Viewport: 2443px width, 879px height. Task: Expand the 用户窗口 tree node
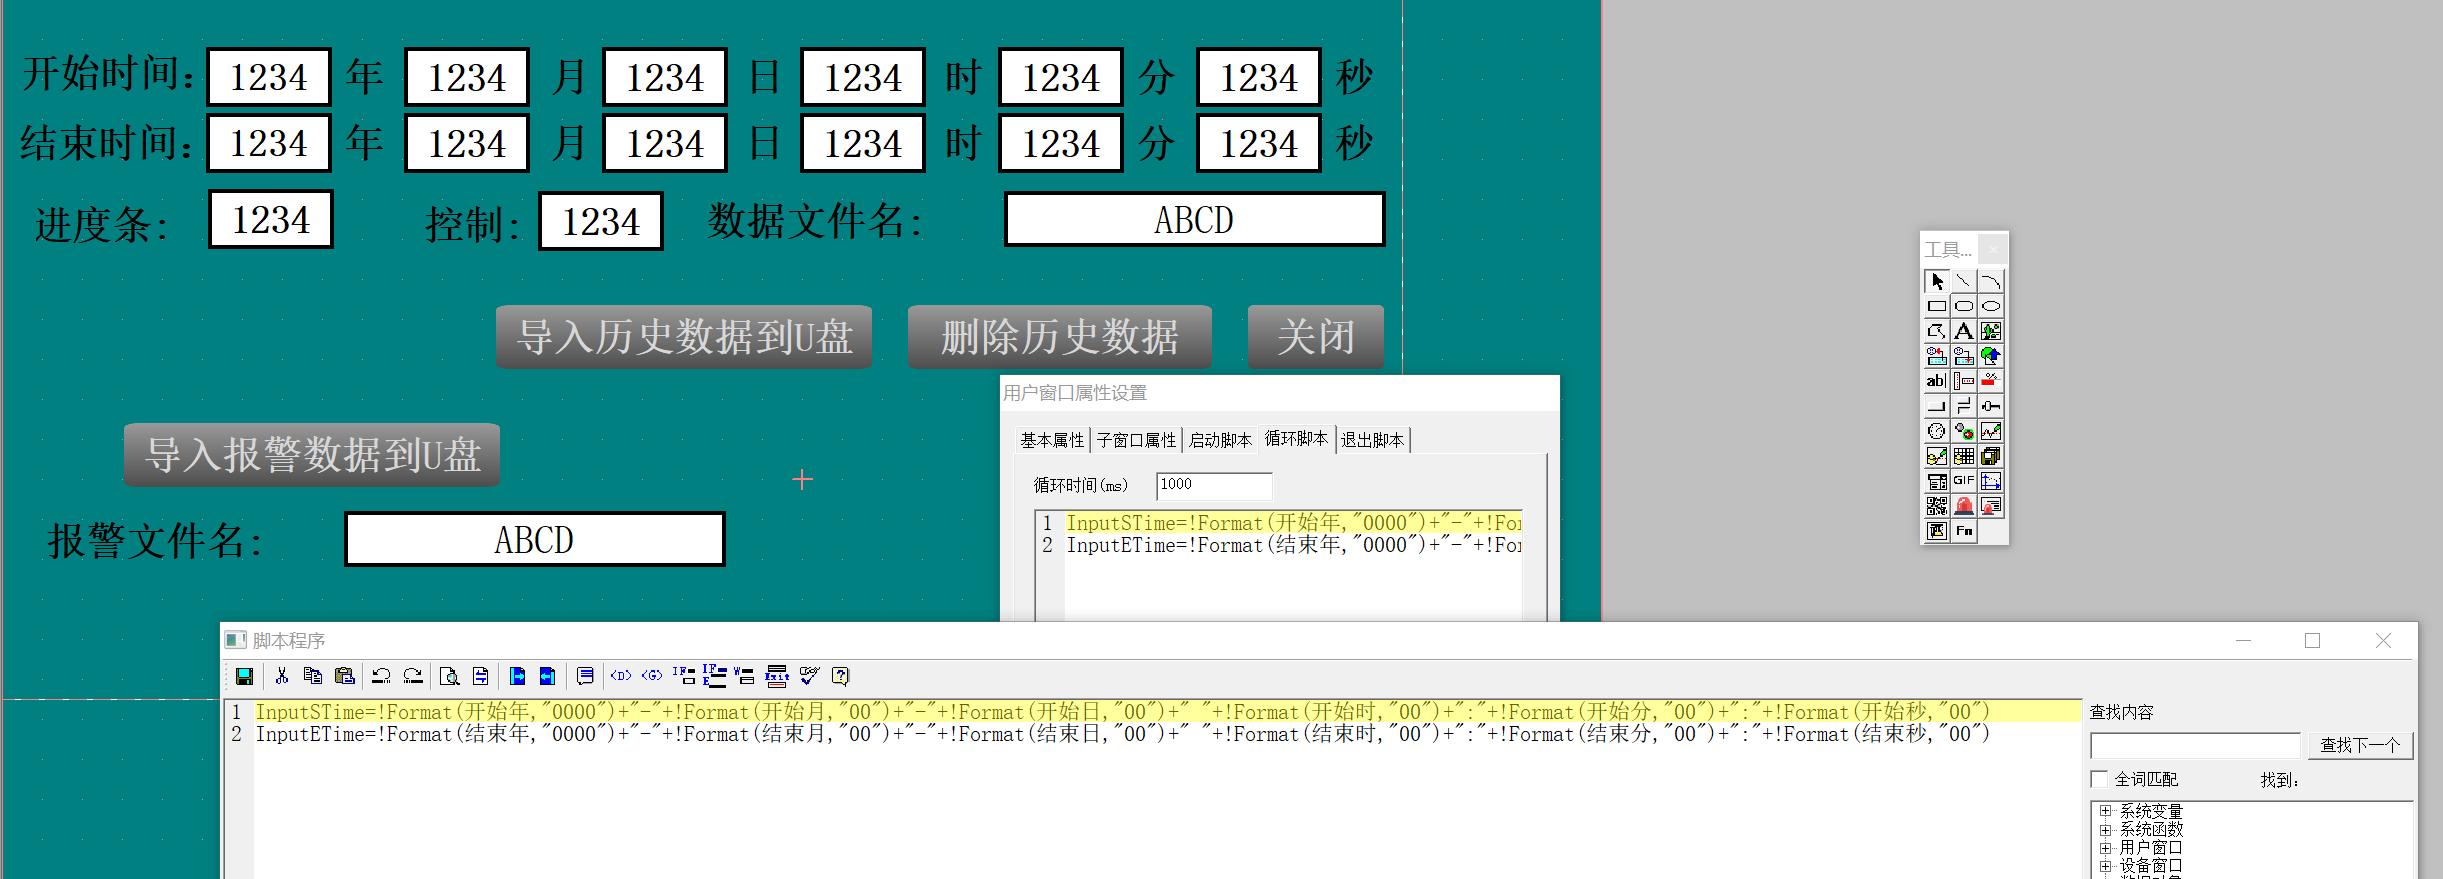pyautogui.click(x=2105, y=847)
